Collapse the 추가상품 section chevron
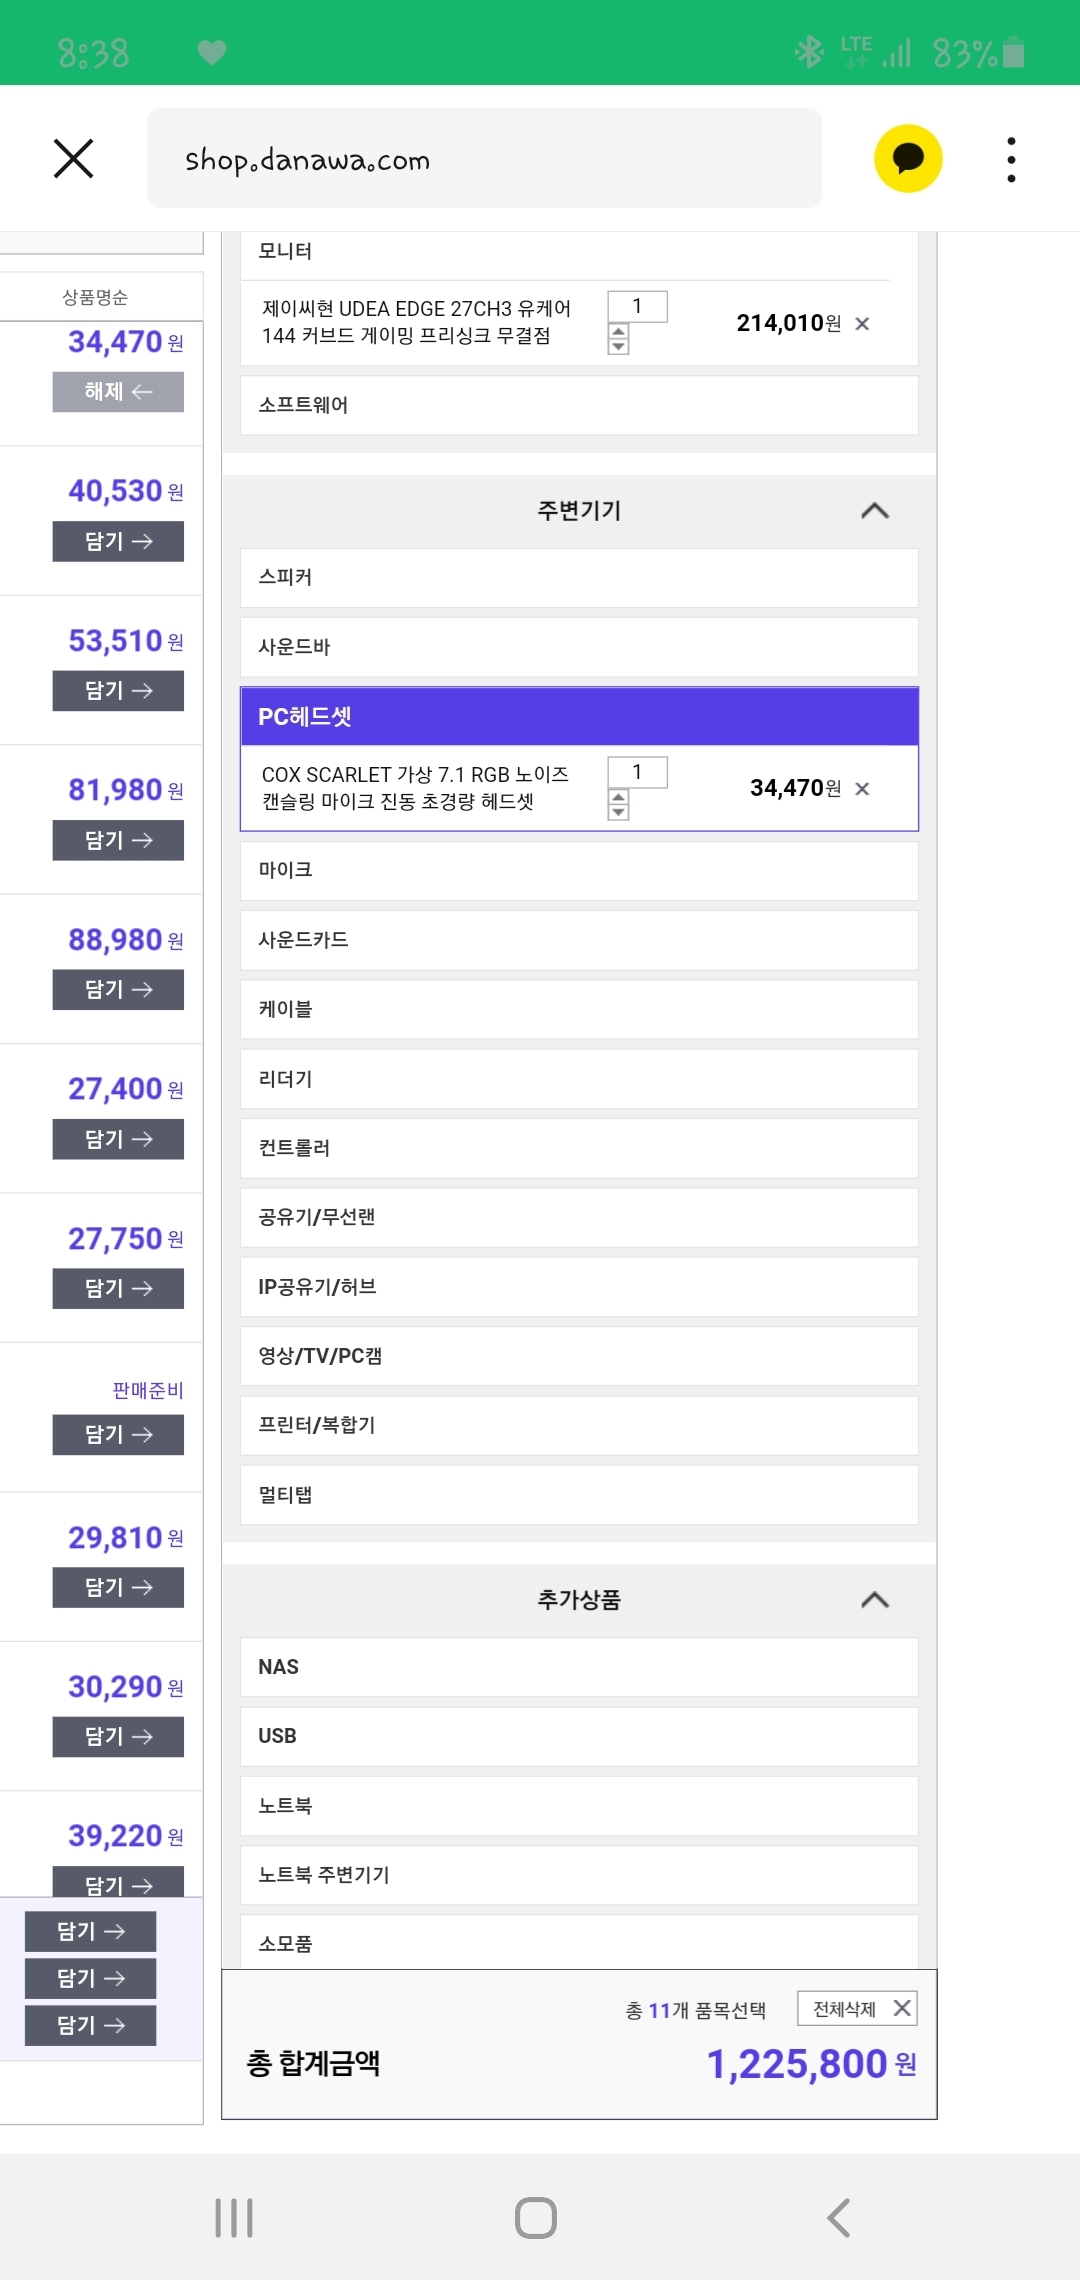This screenshot has height=2280, width=1080. tap(875, 1600)
